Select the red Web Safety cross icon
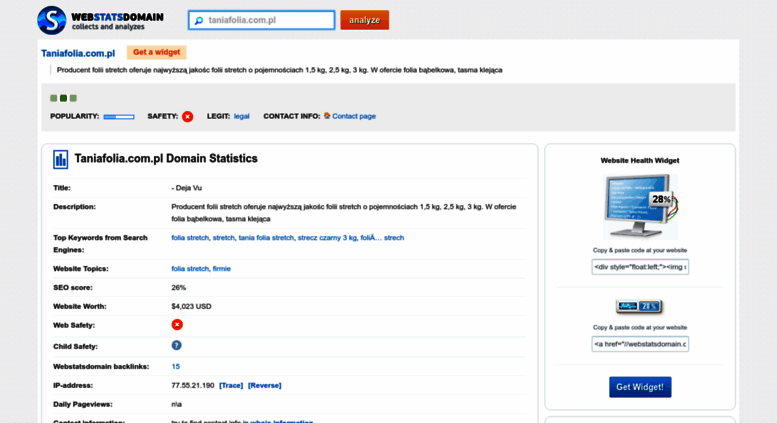 point(177,324)
